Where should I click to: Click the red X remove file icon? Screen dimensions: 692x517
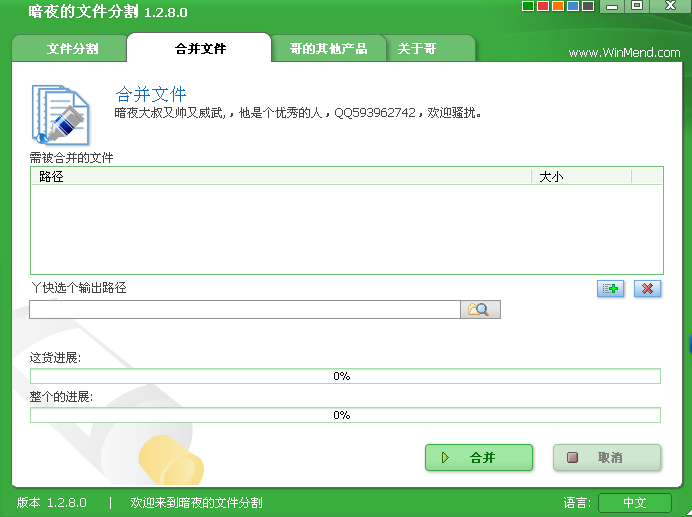point(647,289)
